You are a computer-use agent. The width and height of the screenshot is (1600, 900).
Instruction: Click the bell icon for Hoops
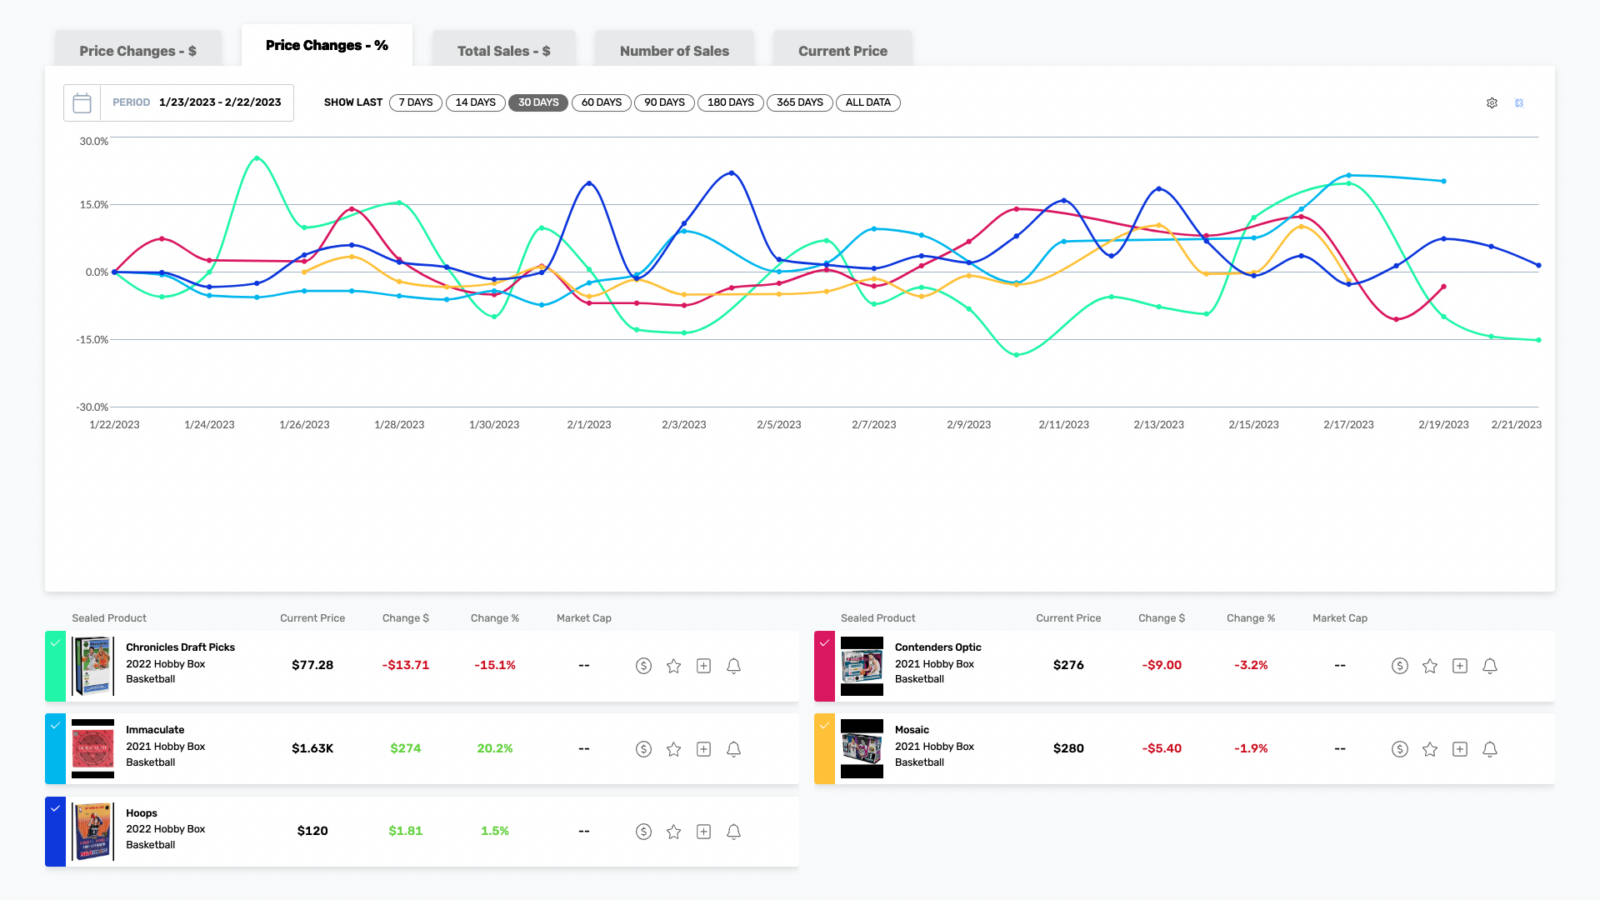pos(733,832)
